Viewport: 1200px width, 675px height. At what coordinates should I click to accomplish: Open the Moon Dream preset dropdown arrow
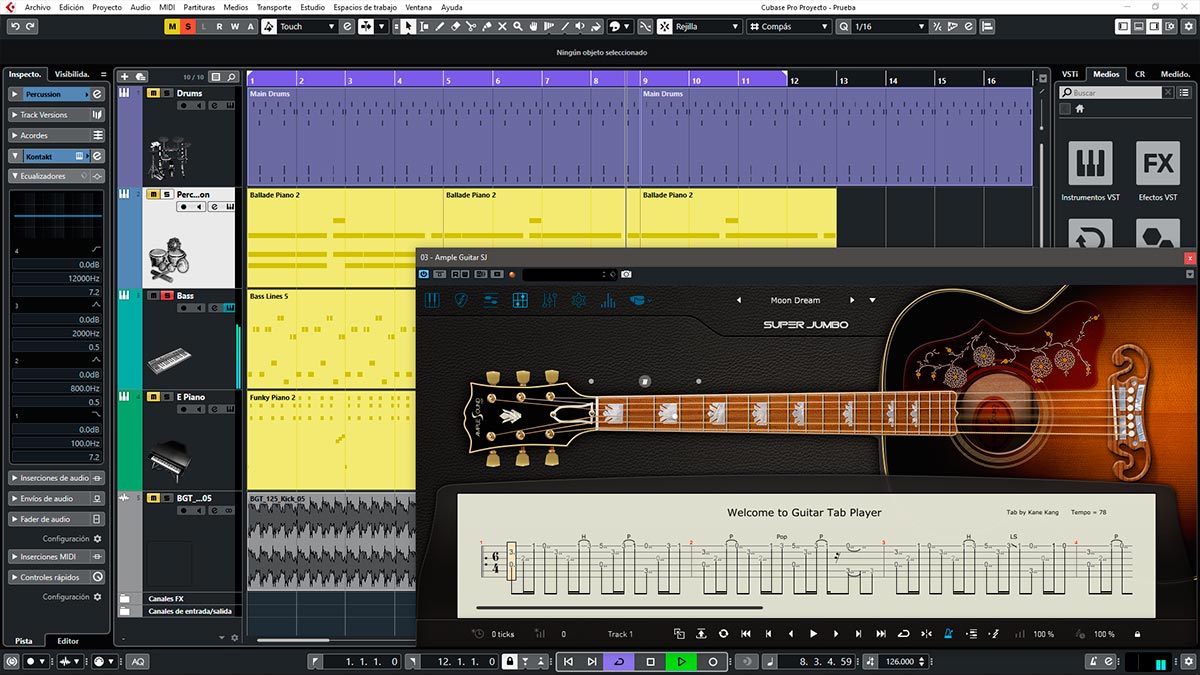coord(872,300)
